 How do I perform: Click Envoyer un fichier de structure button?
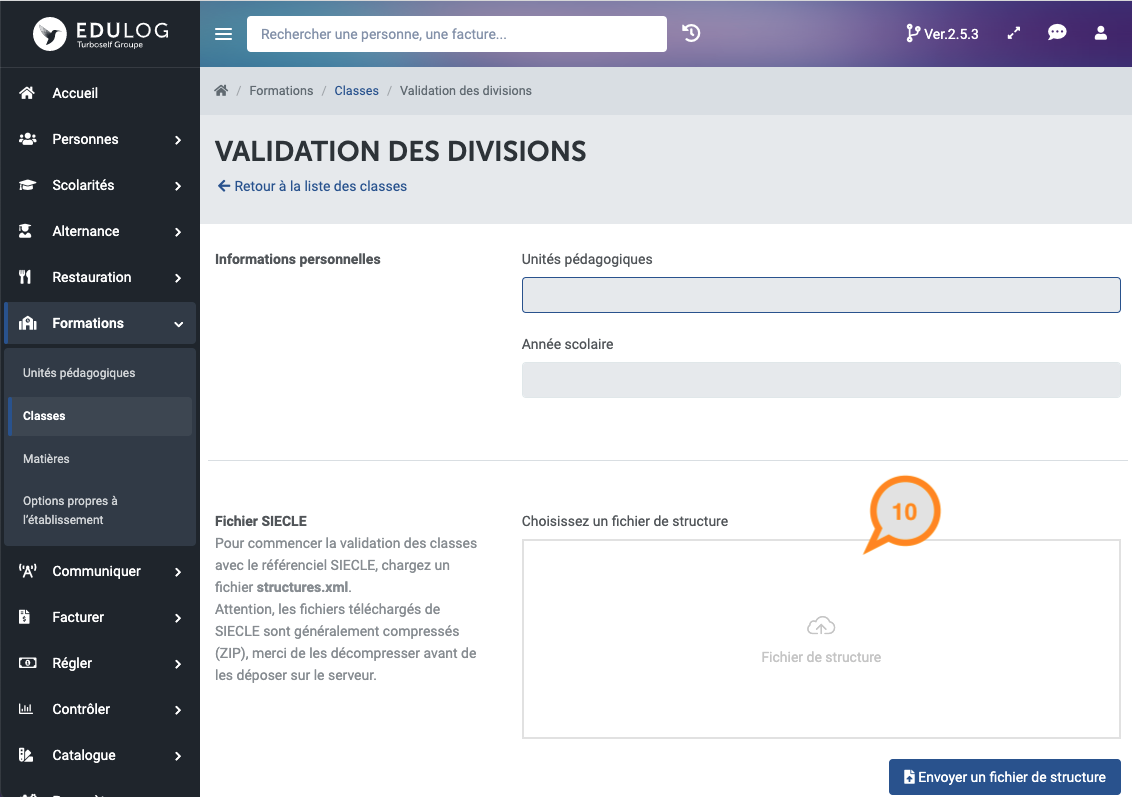tap(1004, 777)
